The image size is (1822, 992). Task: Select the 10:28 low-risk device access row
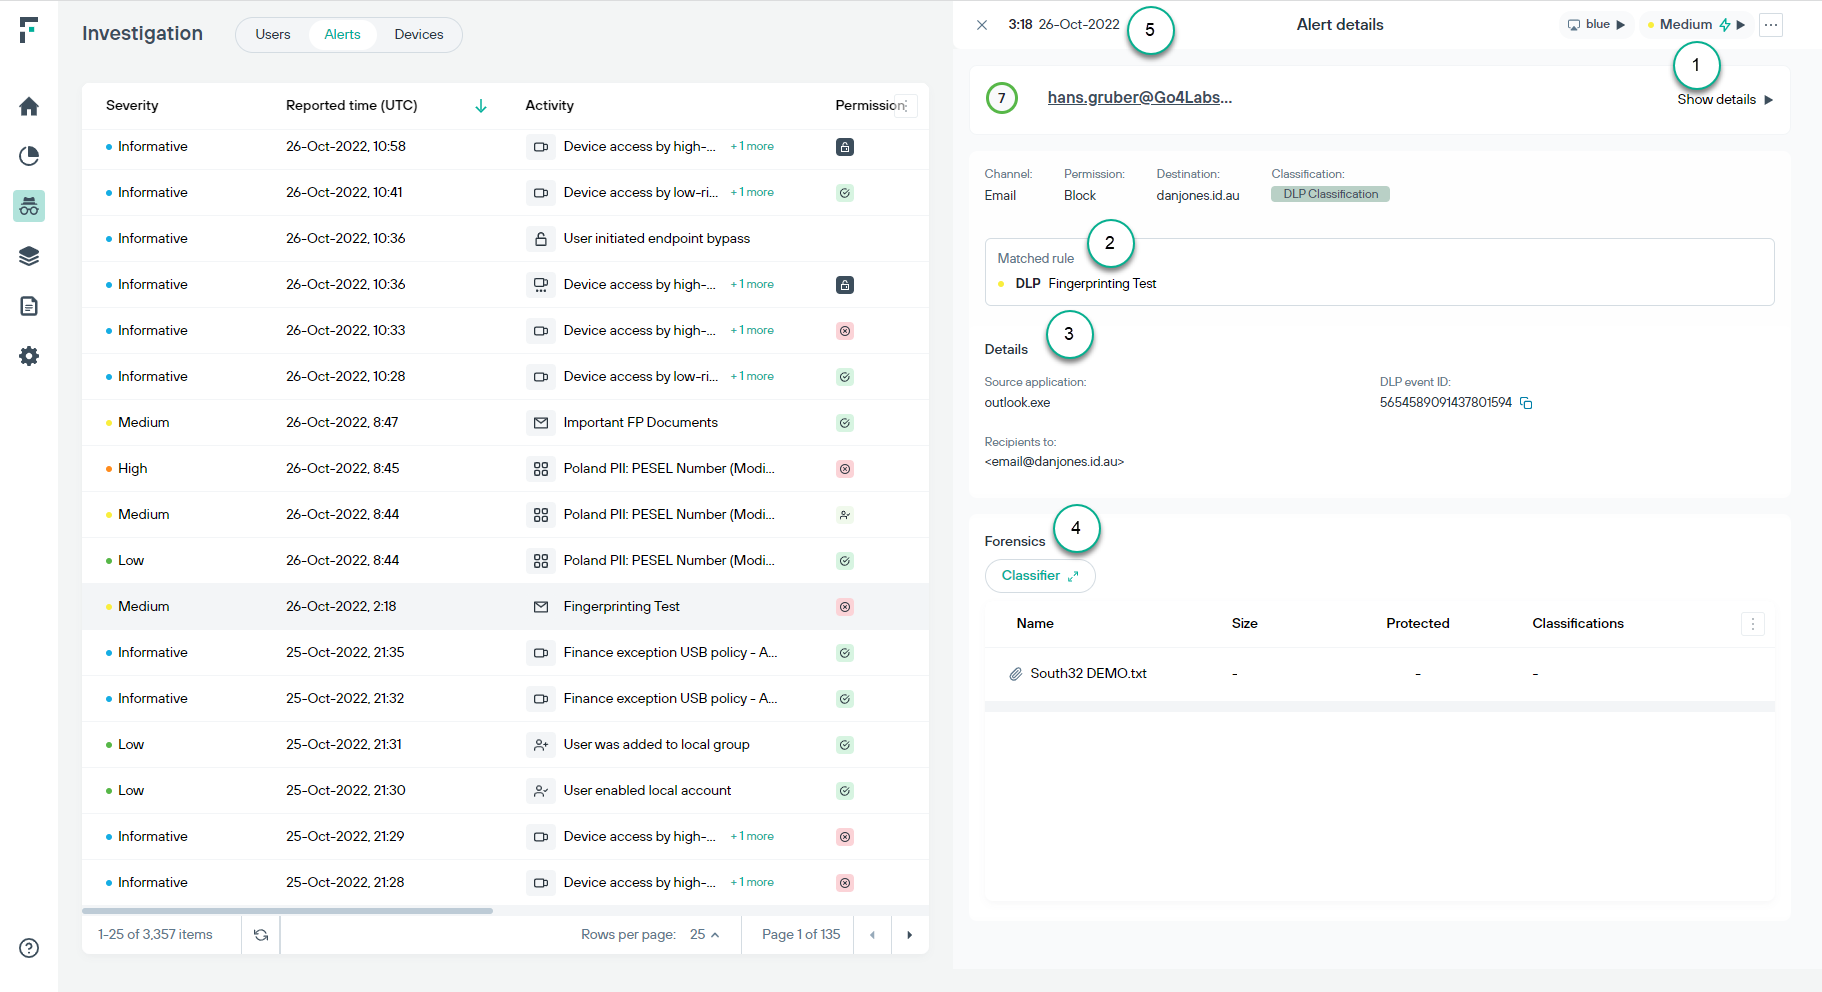coord(505,377)
